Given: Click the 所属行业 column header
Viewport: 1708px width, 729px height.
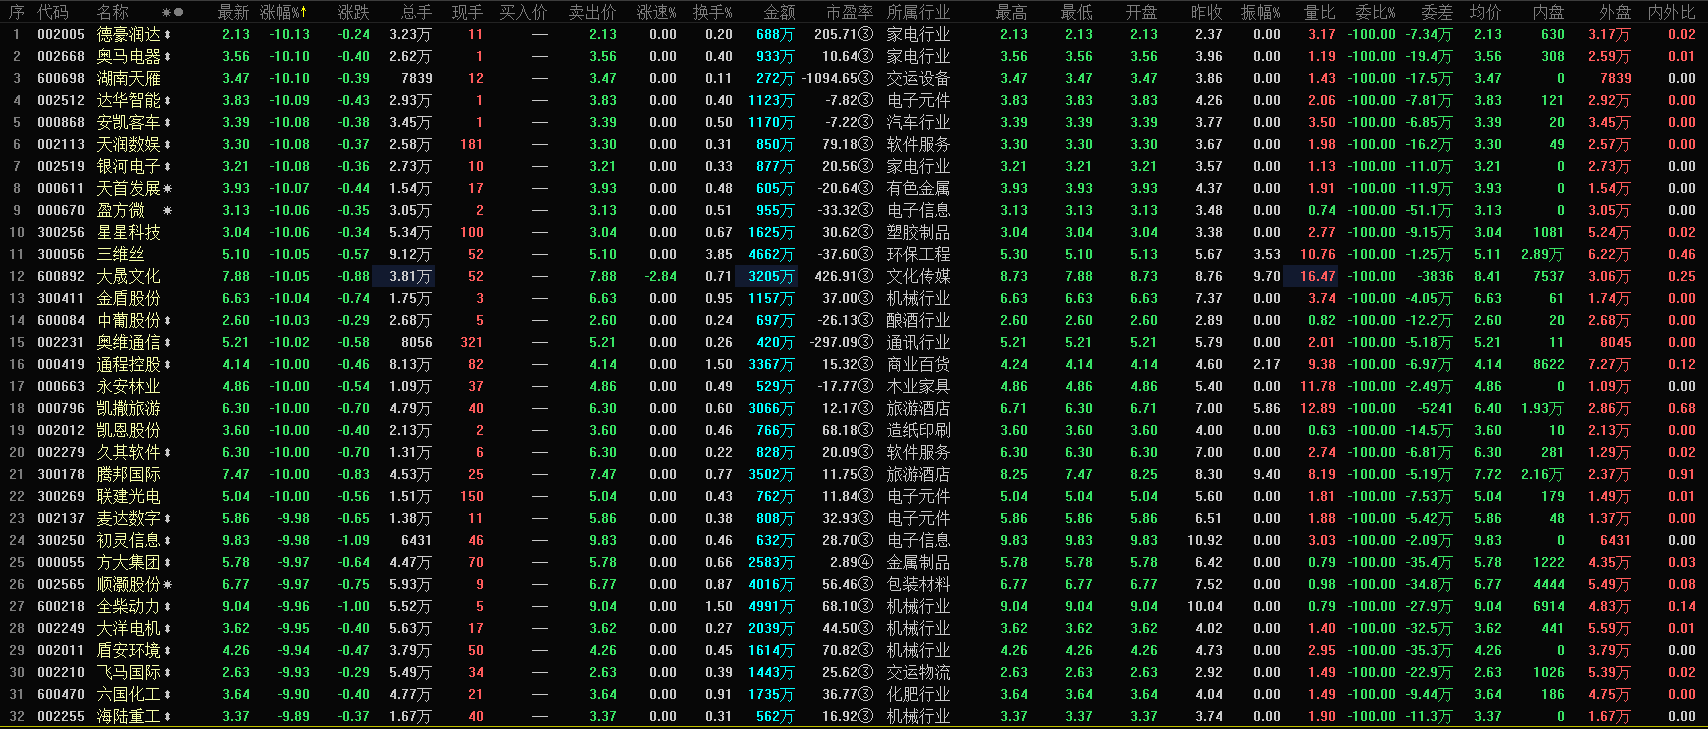Looking at the screenshot, I should (x=918, y=12).
